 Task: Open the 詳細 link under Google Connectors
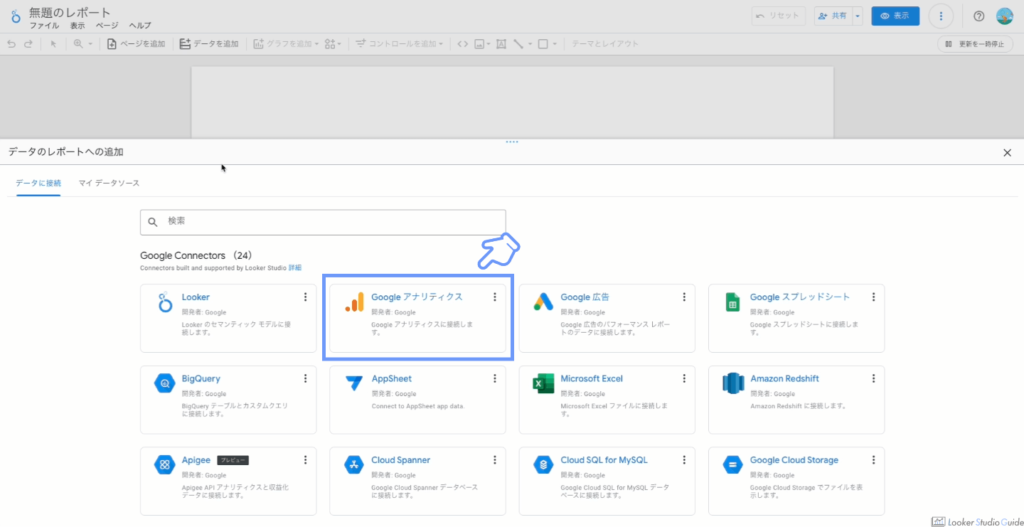point(295,268)
